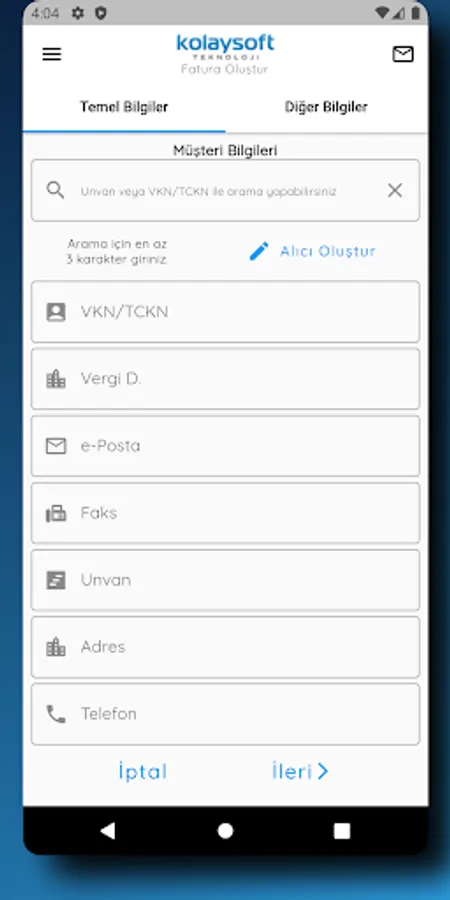Screen dimensions: 450x900
Task: Select the Temel Bilgiler tab
Action: click(x=124, y=107)
